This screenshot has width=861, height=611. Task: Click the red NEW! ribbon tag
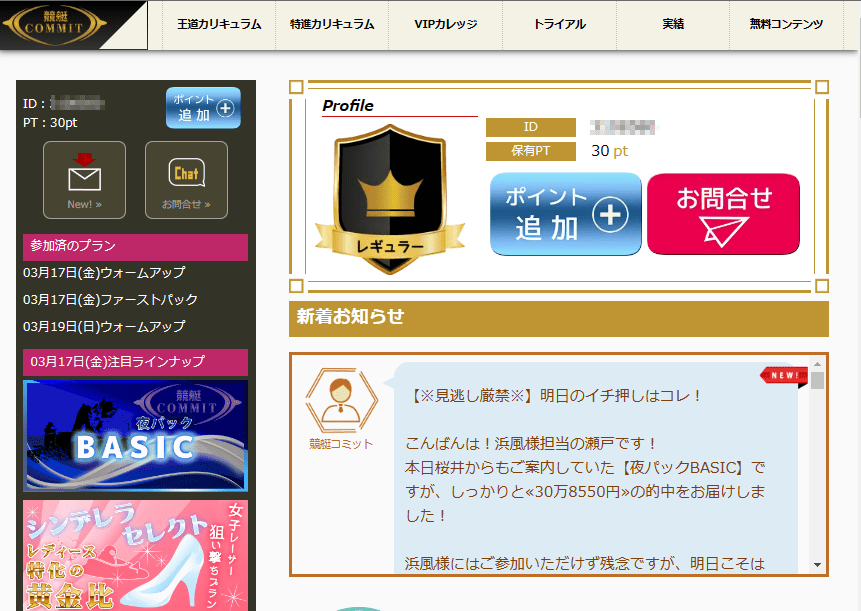(x=784, y=376)
